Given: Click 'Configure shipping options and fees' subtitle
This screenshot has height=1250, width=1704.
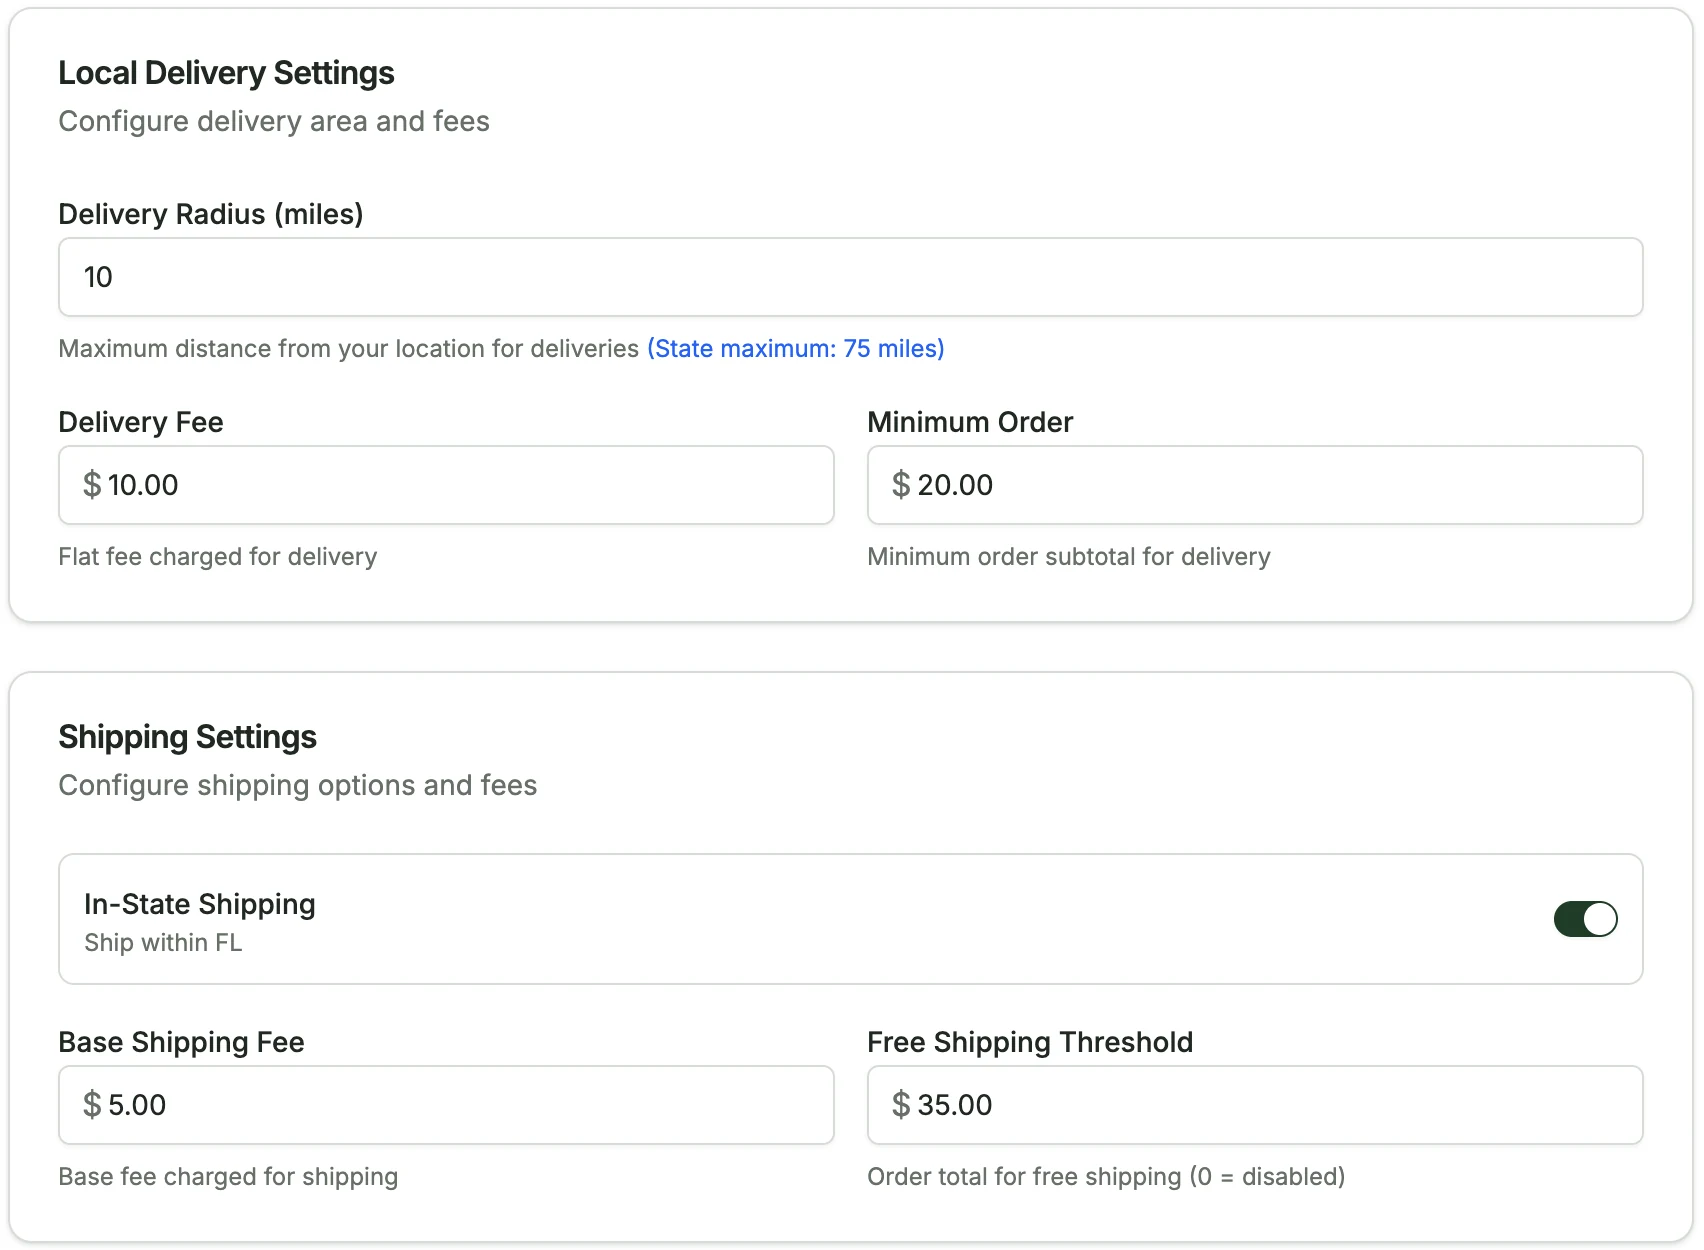Looking at the screenshot, I should [x=298, y=785].
